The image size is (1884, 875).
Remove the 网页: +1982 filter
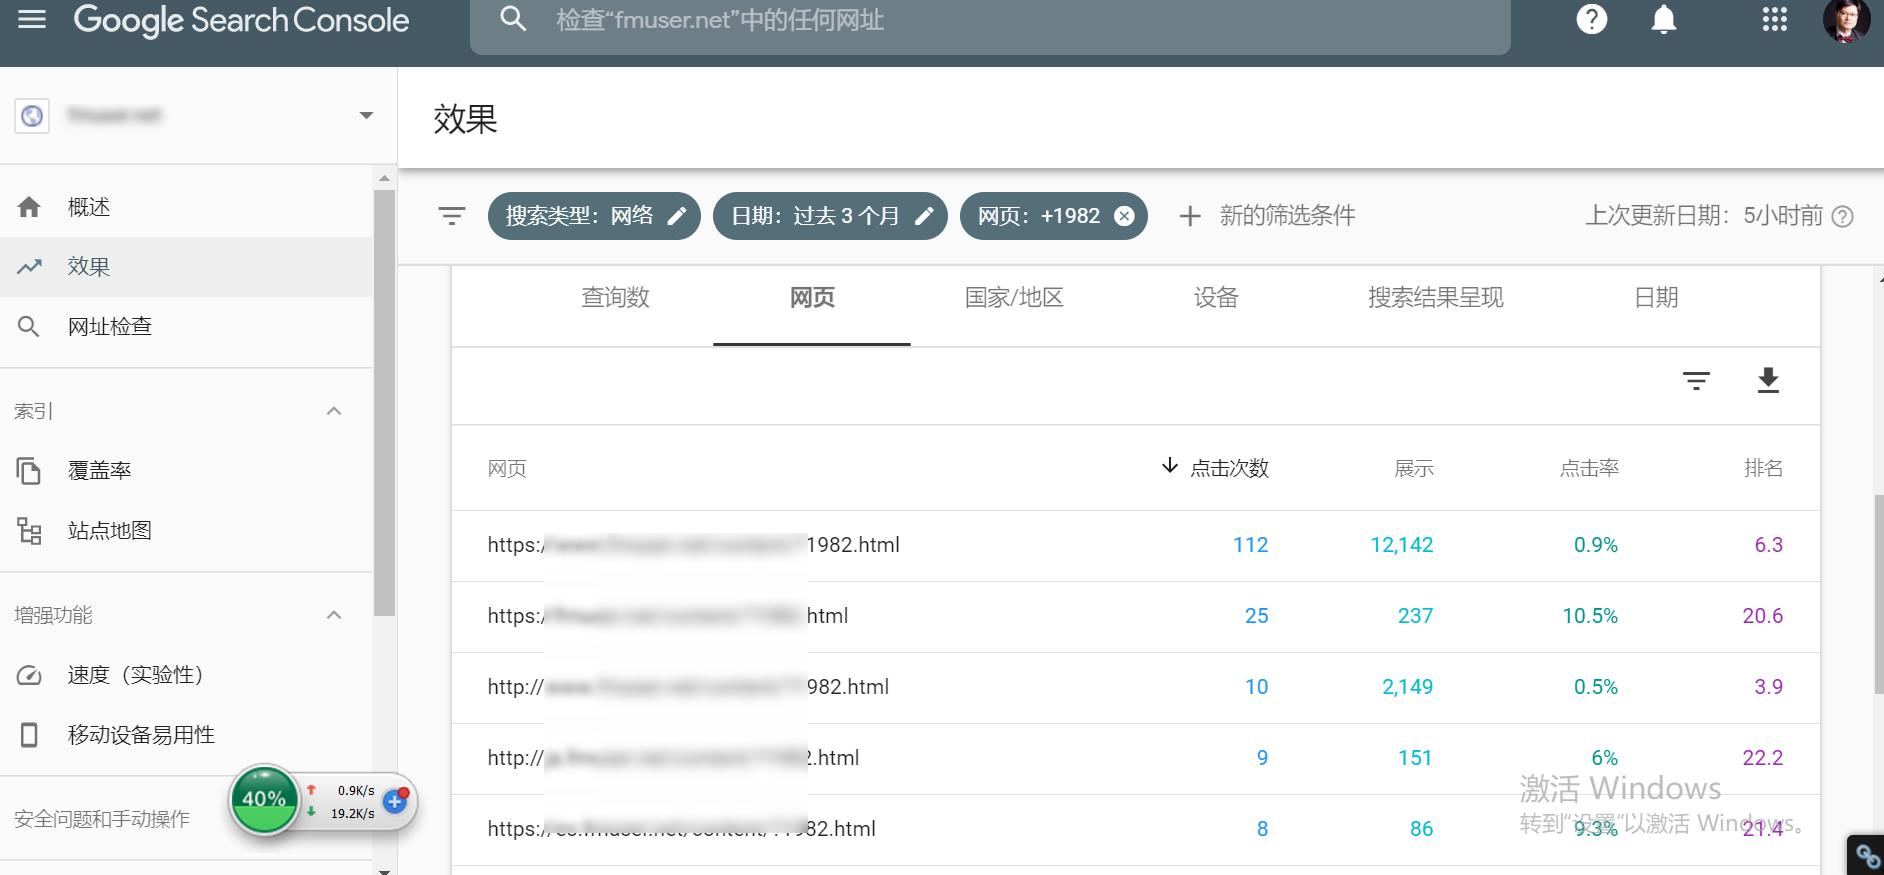coord(1124,216)
